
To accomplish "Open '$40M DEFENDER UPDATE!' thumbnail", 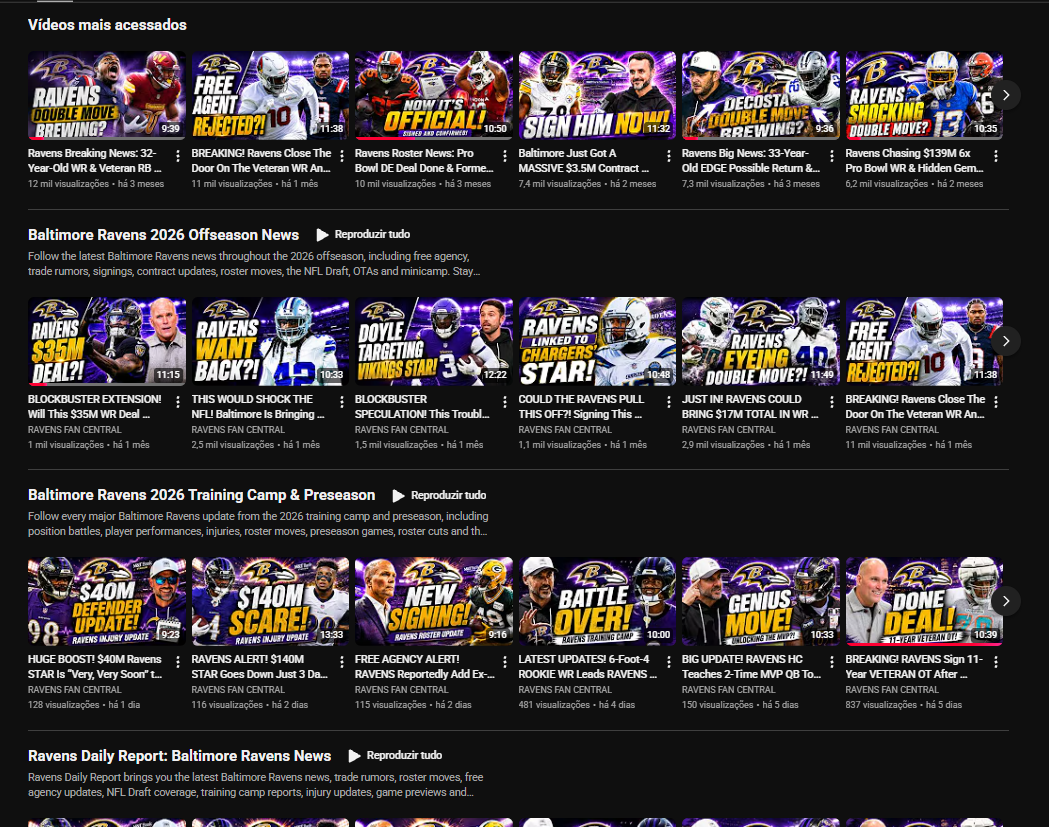I will (x=107, y=602).
